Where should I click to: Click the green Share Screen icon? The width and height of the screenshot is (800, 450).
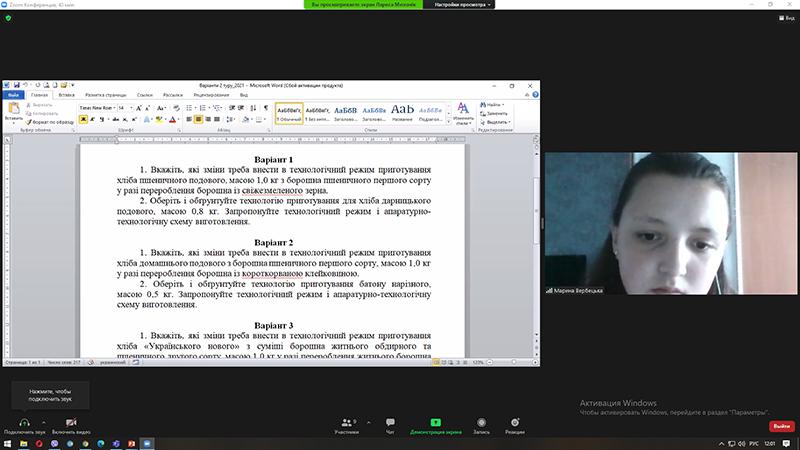[x=435, y=423]
